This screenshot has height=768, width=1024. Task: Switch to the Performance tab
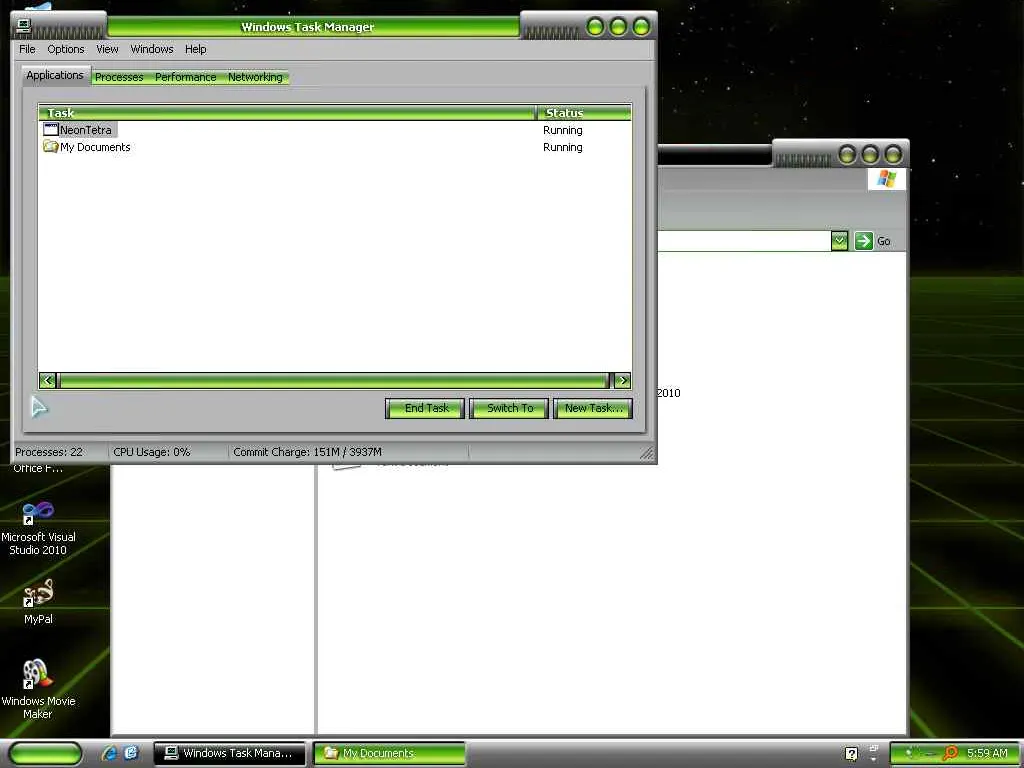185,77
